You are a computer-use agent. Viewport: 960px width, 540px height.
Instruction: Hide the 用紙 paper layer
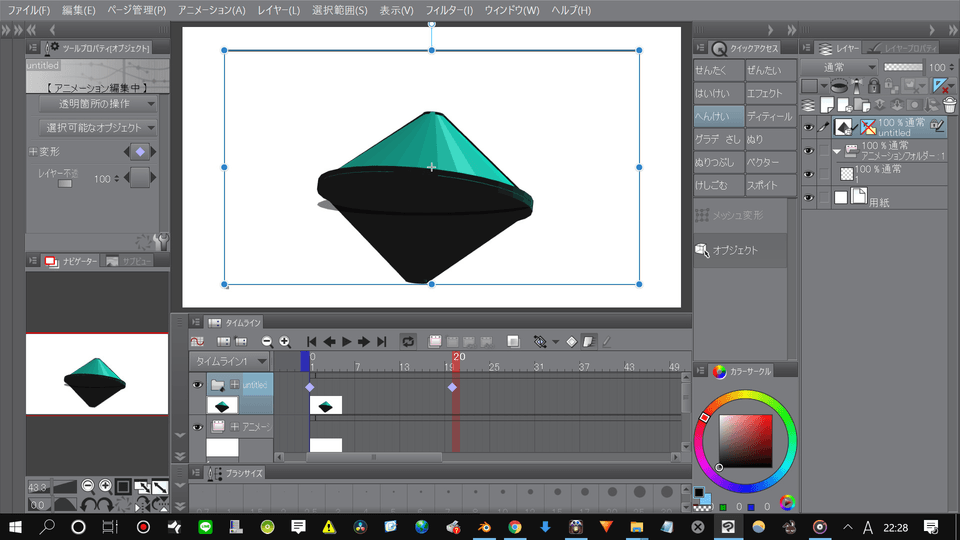tap(809, 198)
